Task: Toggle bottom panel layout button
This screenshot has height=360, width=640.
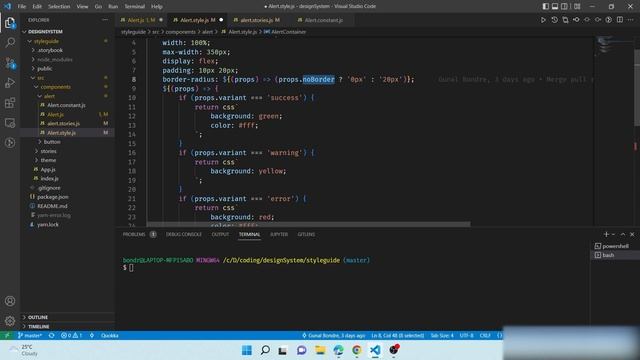Action: (x=555, y=7)
